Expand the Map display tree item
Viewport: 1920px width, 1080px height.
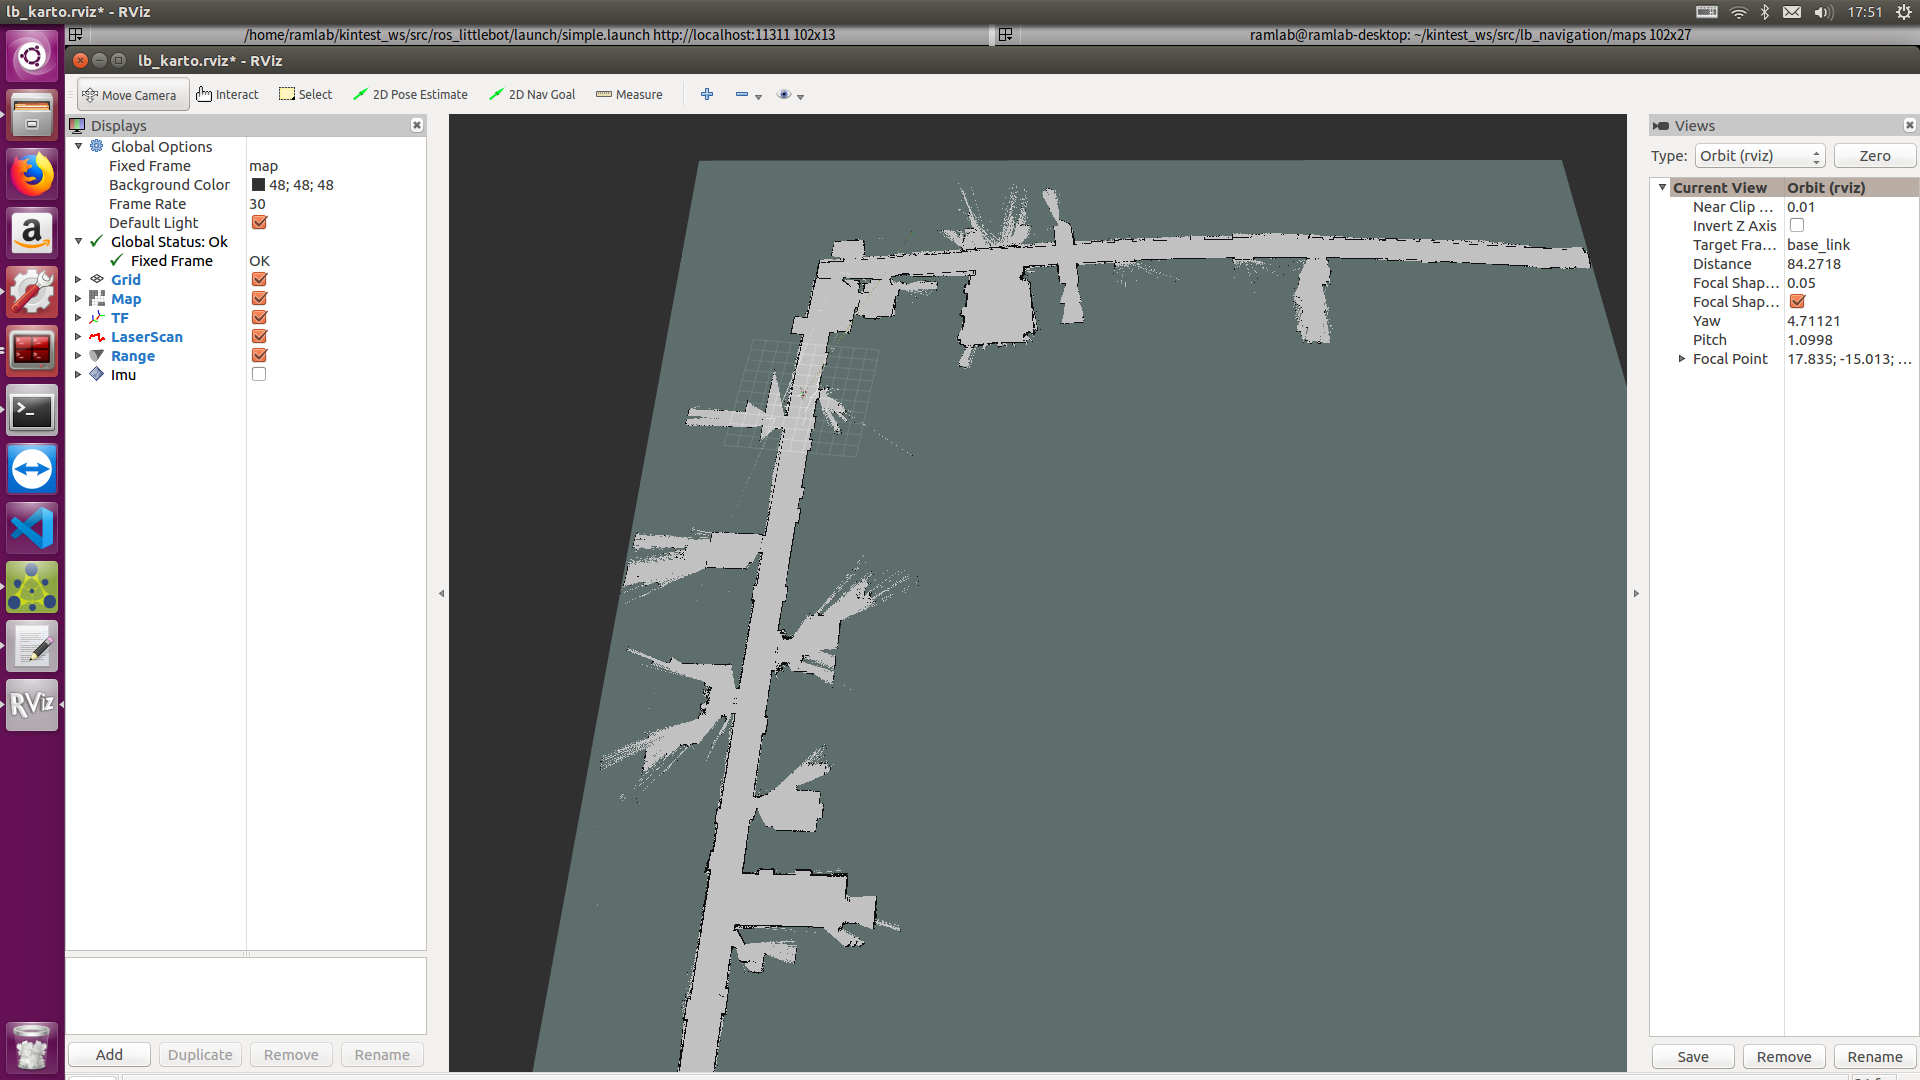point(78,299)
